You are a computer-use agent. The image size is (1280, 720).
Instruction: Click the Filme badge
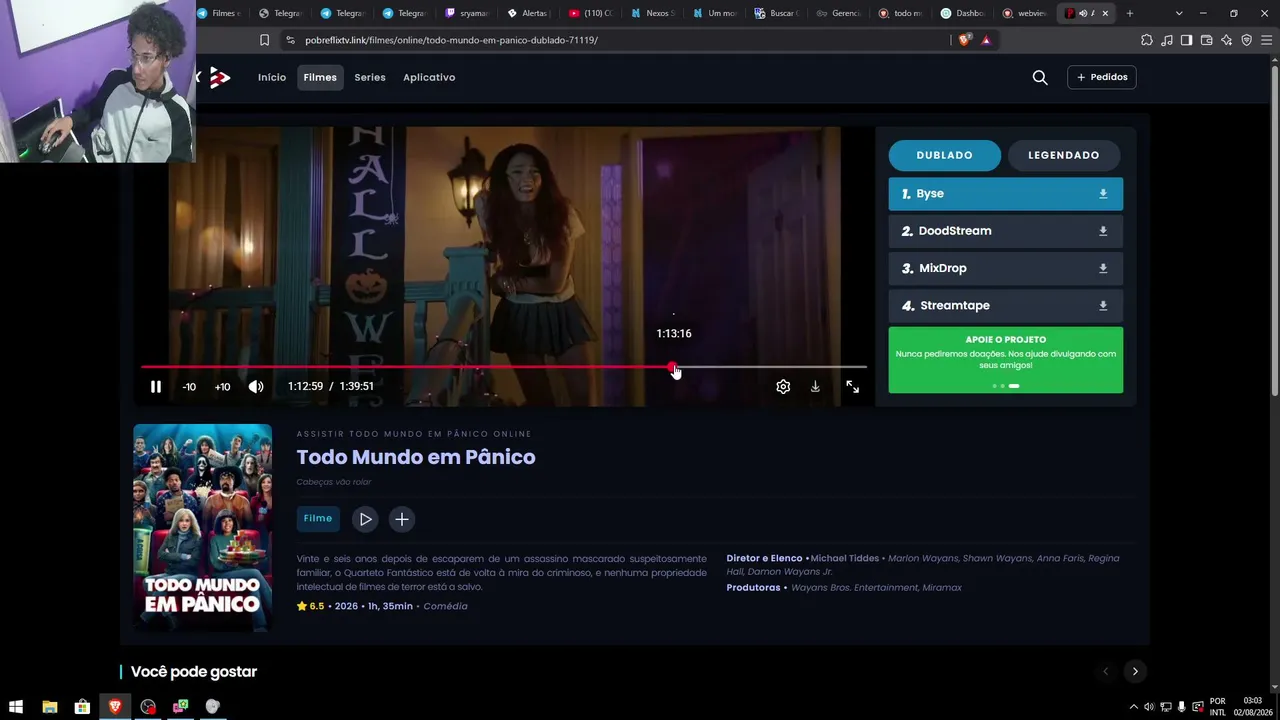click(x=318, y=518)
